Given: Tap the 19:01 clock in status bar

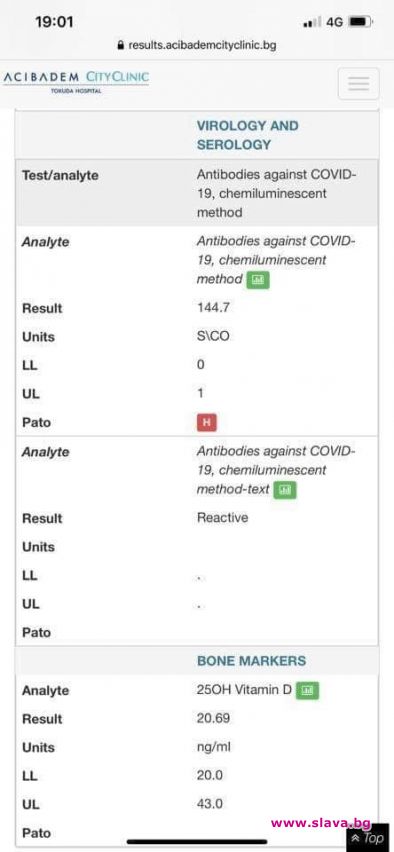Looking at the screenshot, I should (54, 22).
